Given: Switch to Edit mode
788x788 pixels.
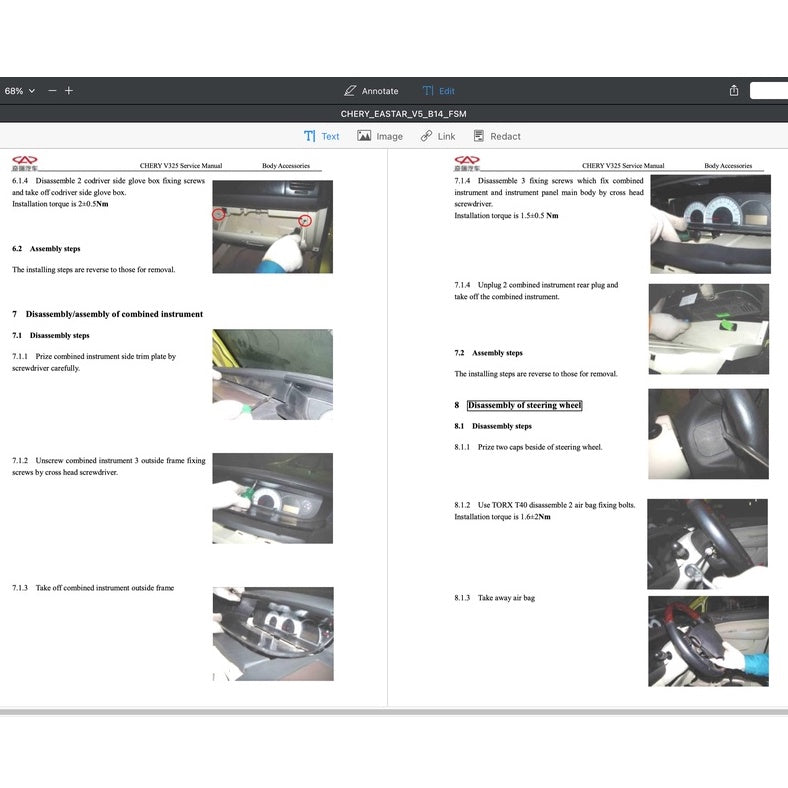Looking at the screenshot, I should [438, 91].
